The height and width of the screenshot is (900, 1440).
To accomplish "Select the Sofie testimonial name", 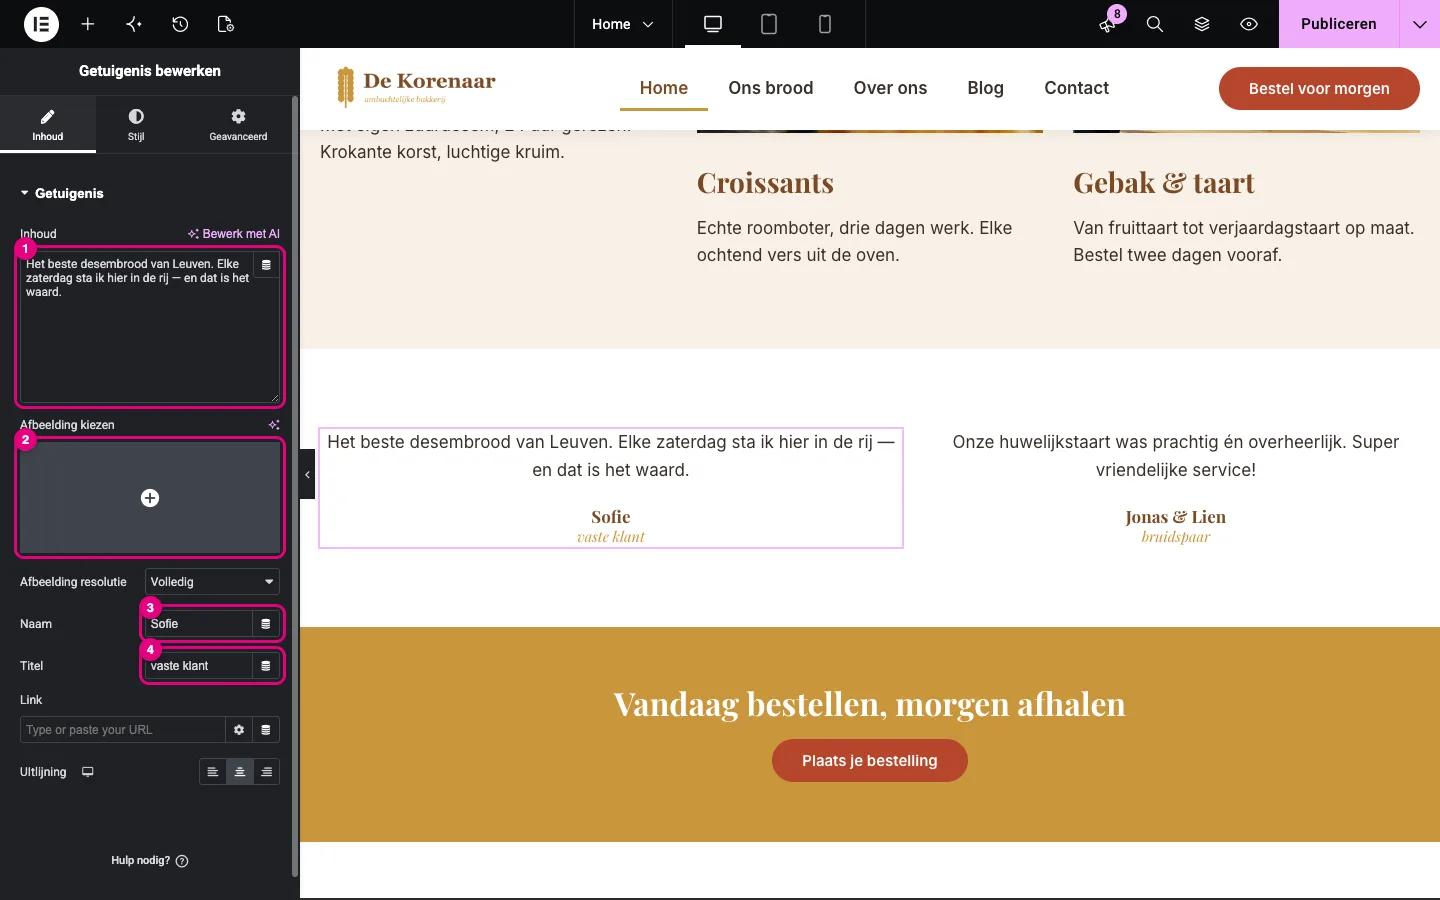I will pos(611,517).
